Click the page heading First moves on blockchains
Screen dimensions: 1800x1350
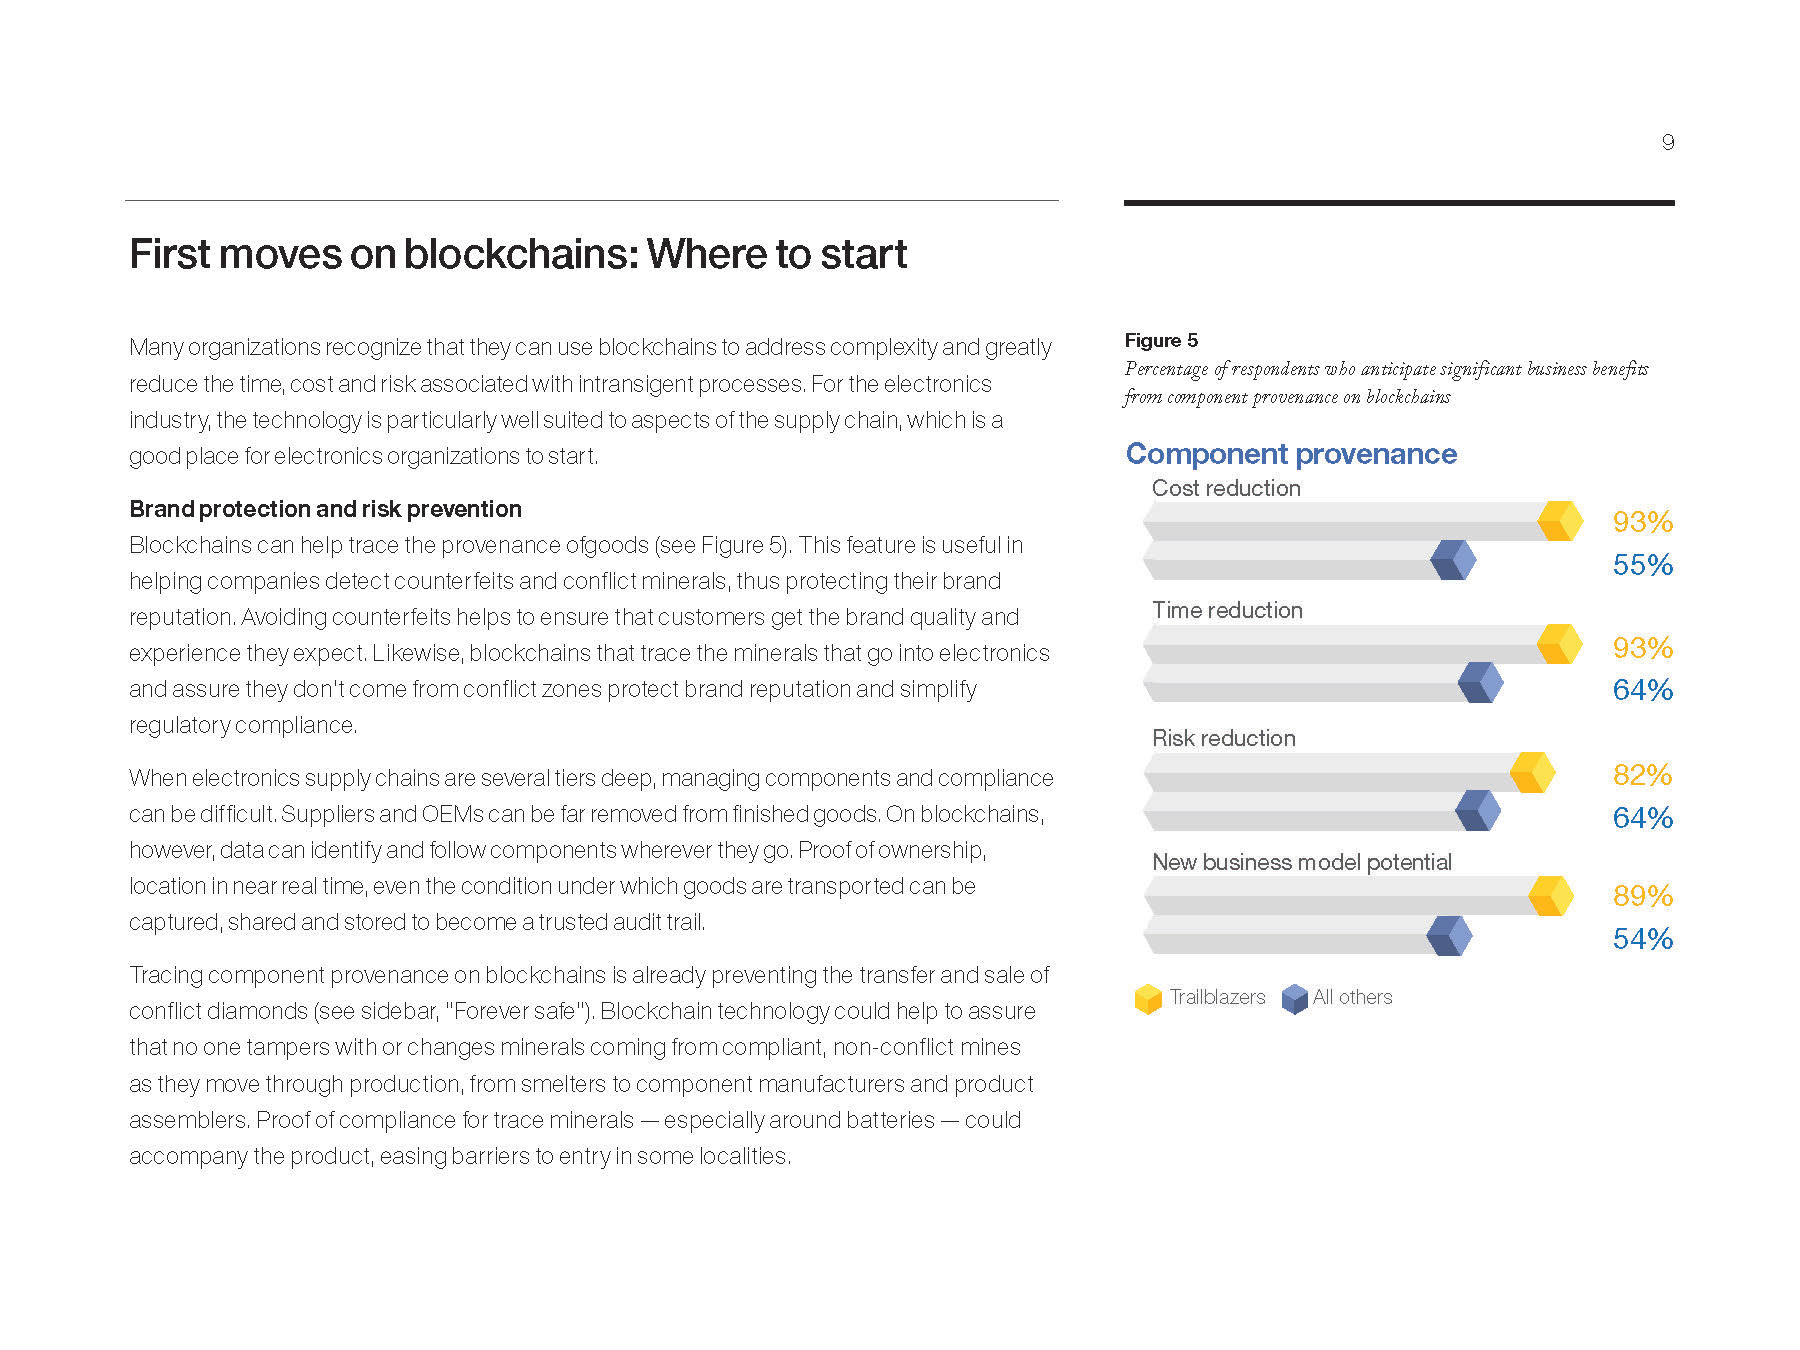[518, 254]
